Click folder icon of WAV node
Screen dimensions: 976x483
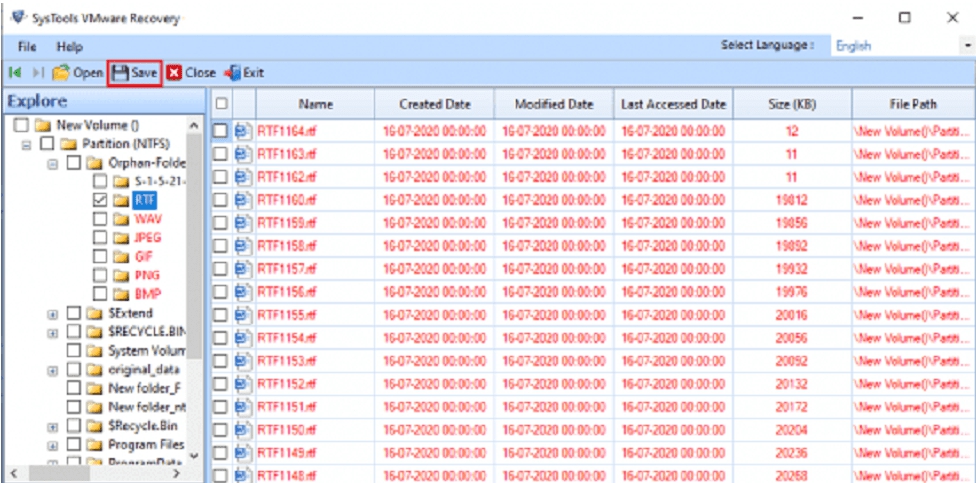pyautogui.click(x=121, y=219)
